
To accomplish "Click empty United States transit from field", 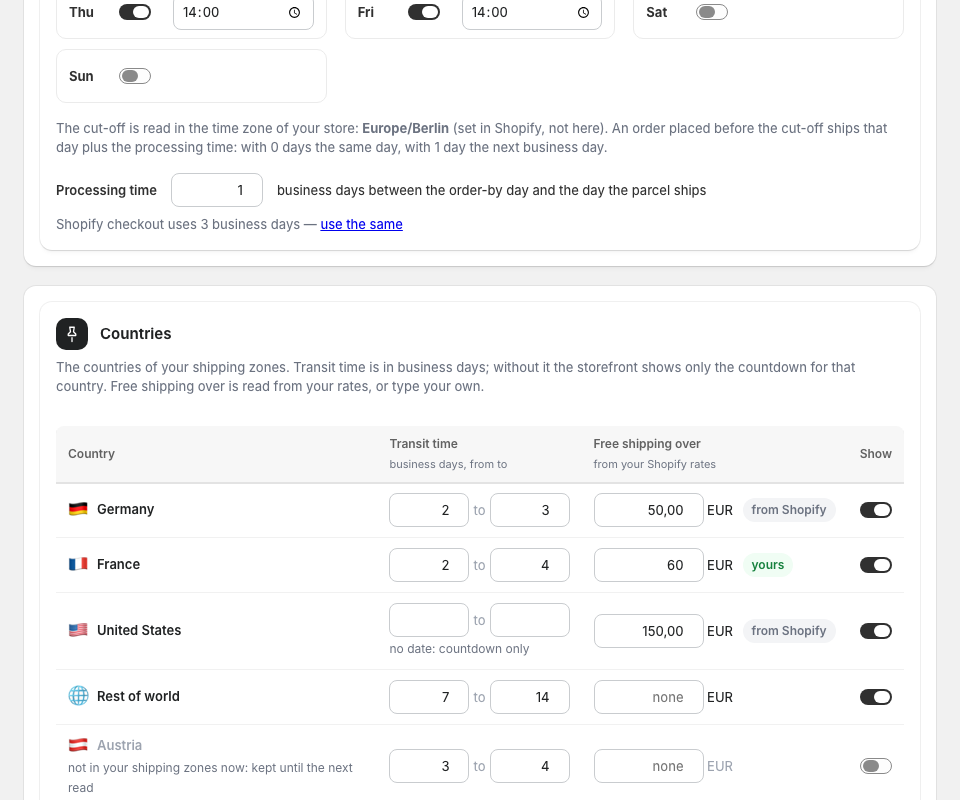I will 429,620.
